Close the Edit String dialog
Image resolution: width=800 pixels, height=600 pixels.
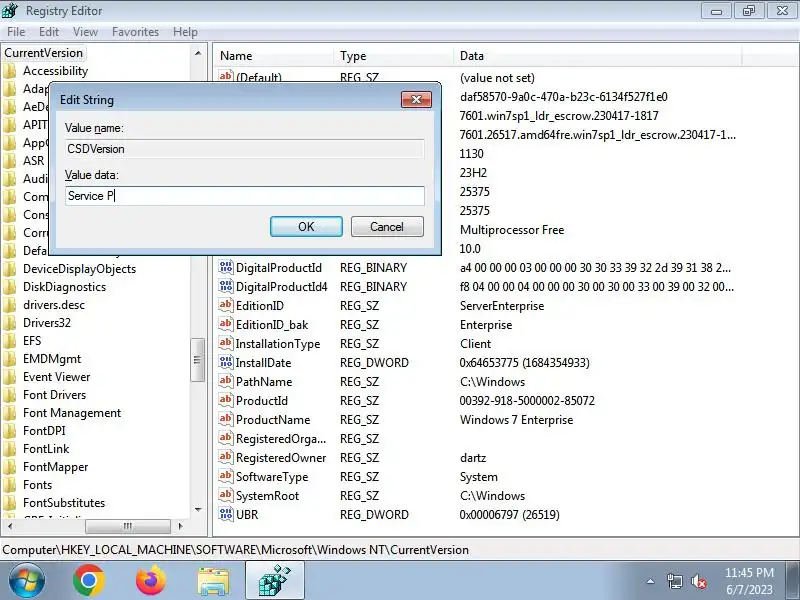[416, 99]
